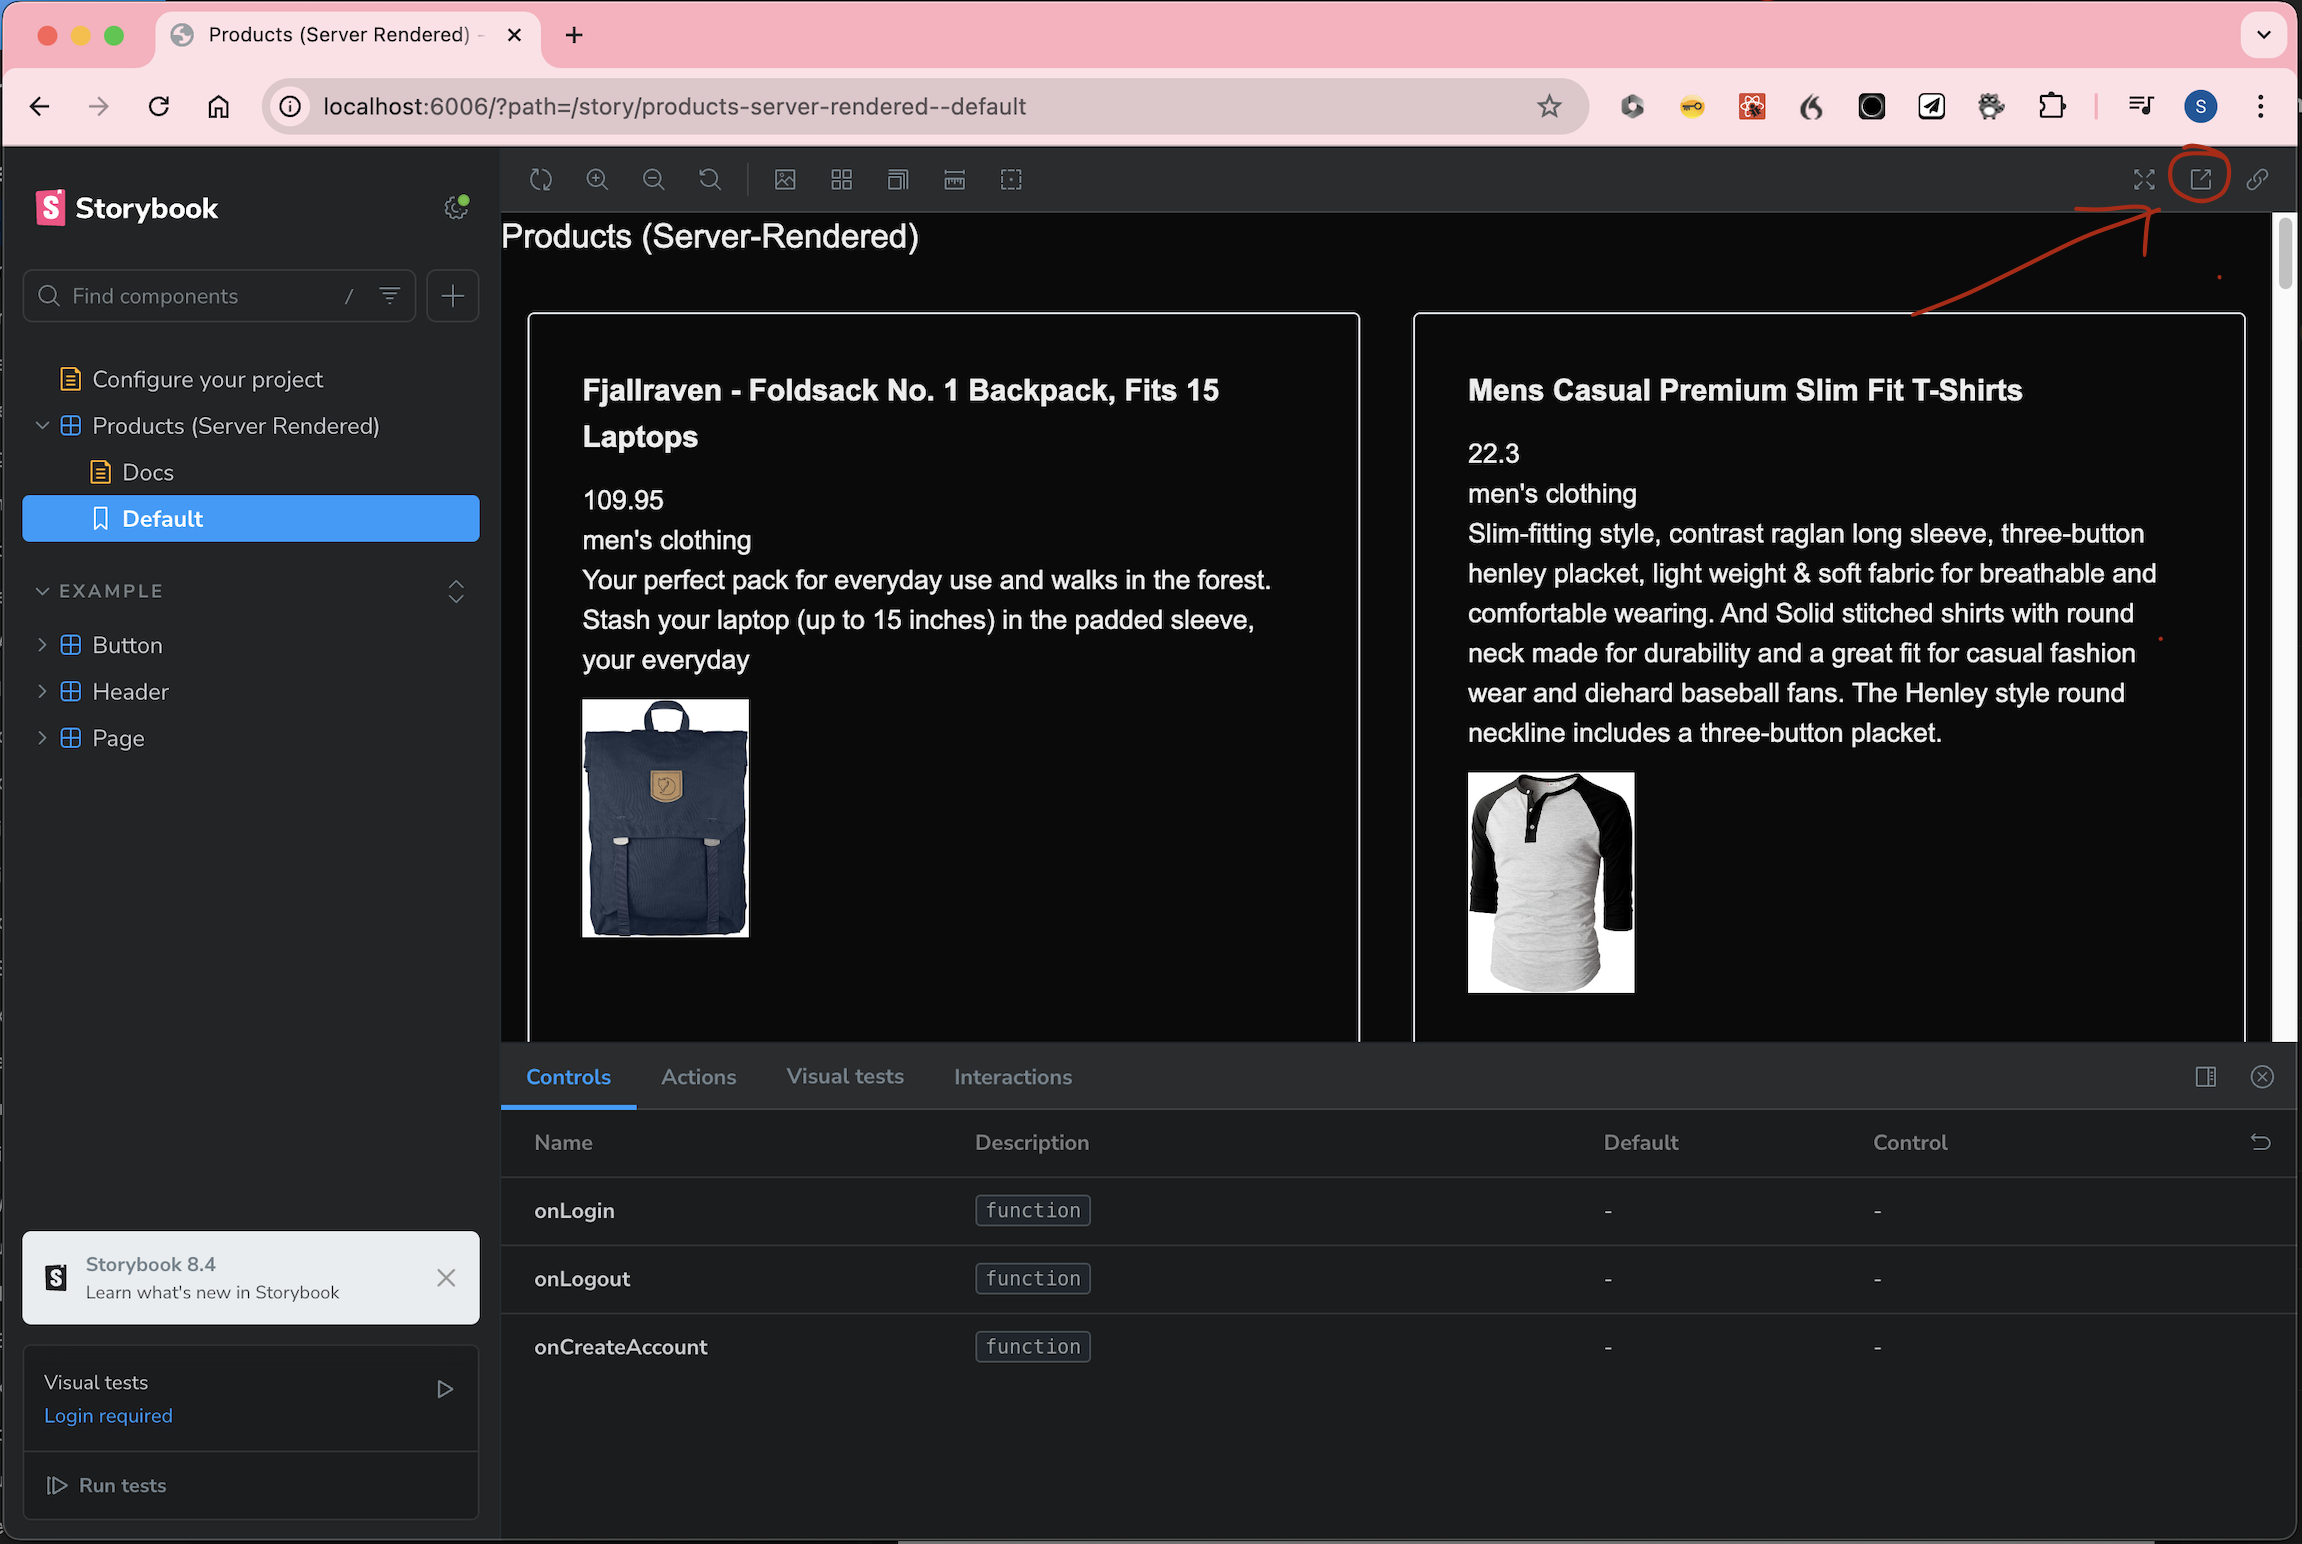
Task: Click the address bar URL
Action: tap(675, 106)
